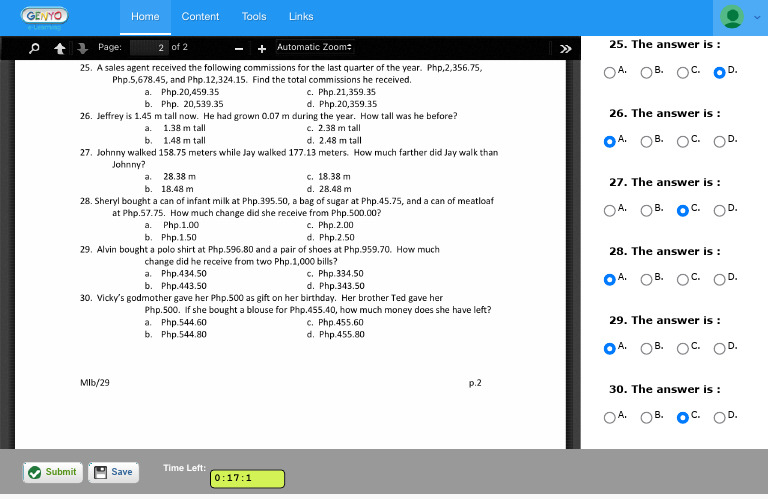Expand the user account dropdown arrow
The height and width of the screenshot is (499, 768).
[757, 17]
